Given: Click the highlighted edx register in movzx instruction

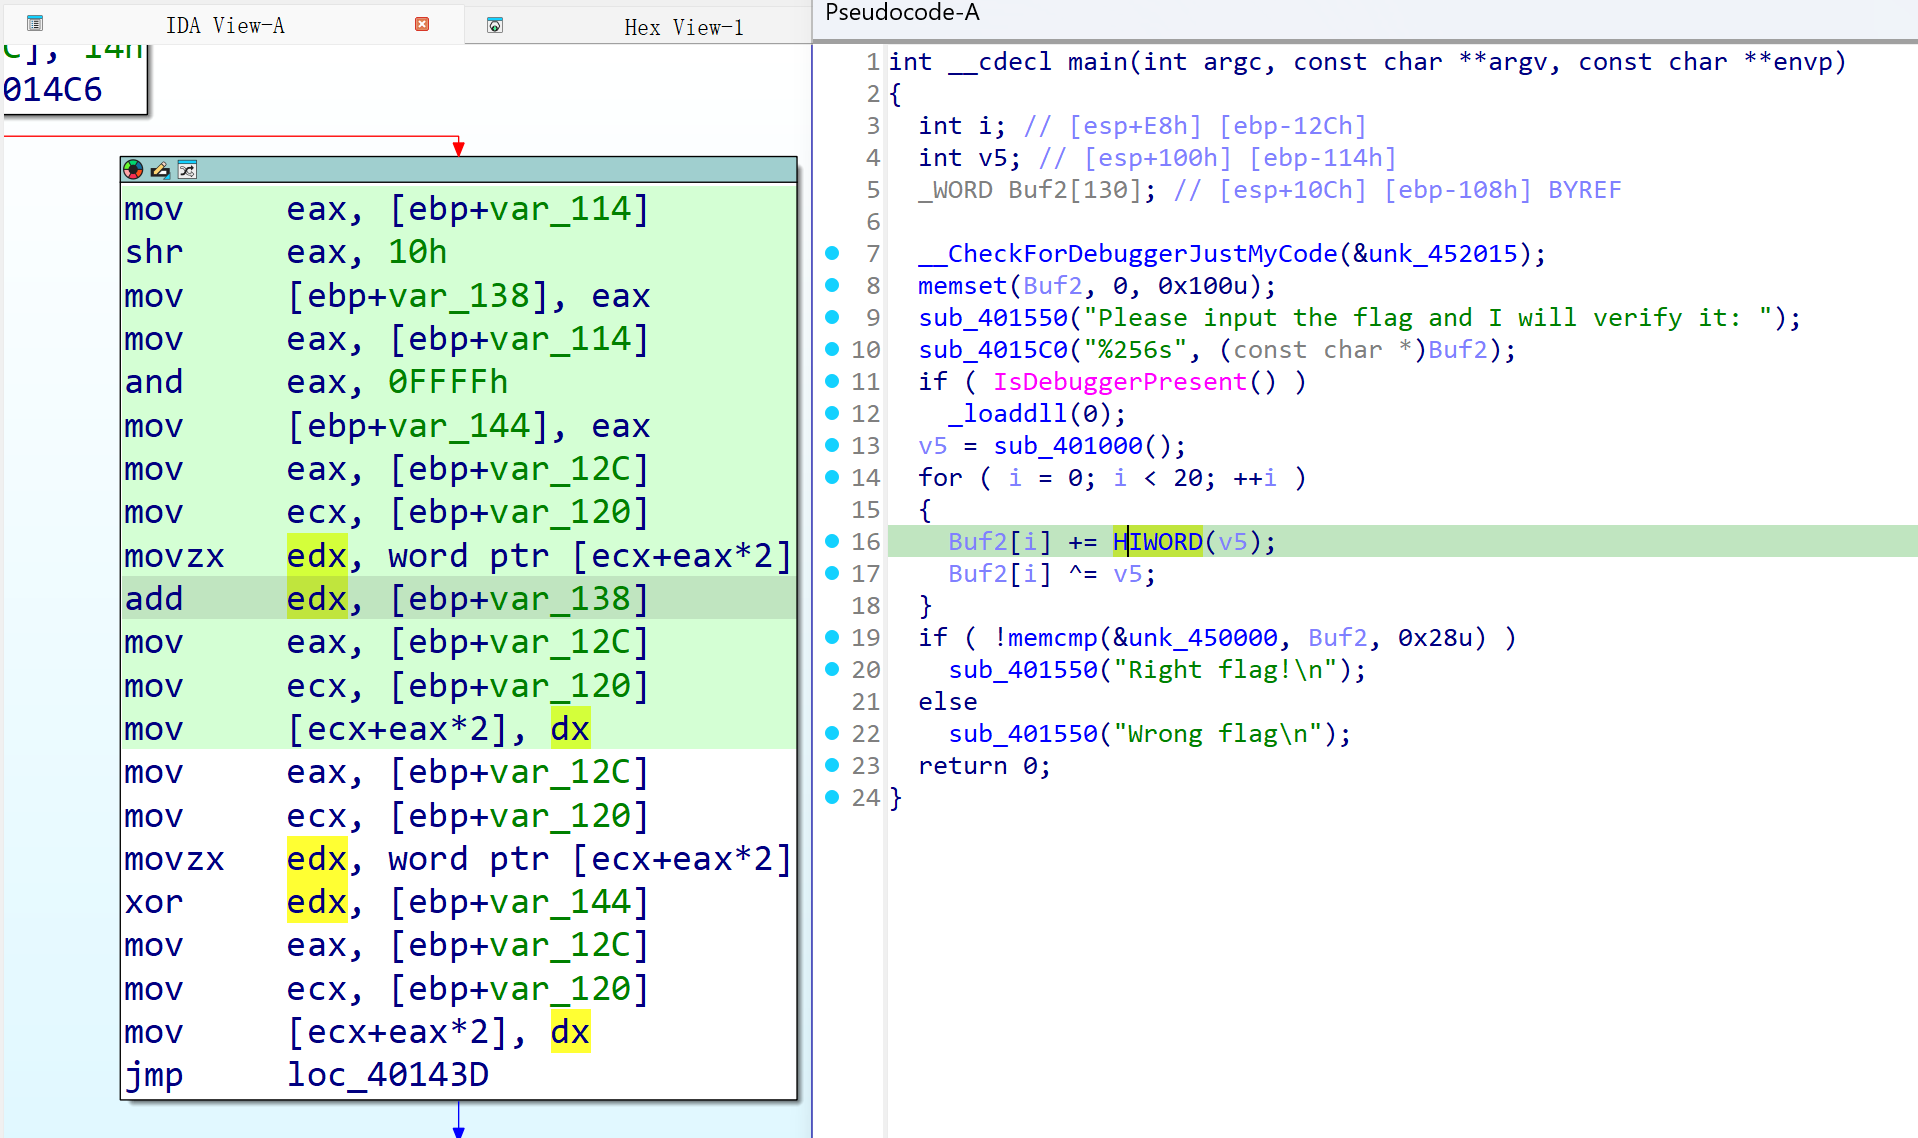Looking at the screenshot, I should pos(316,556).
